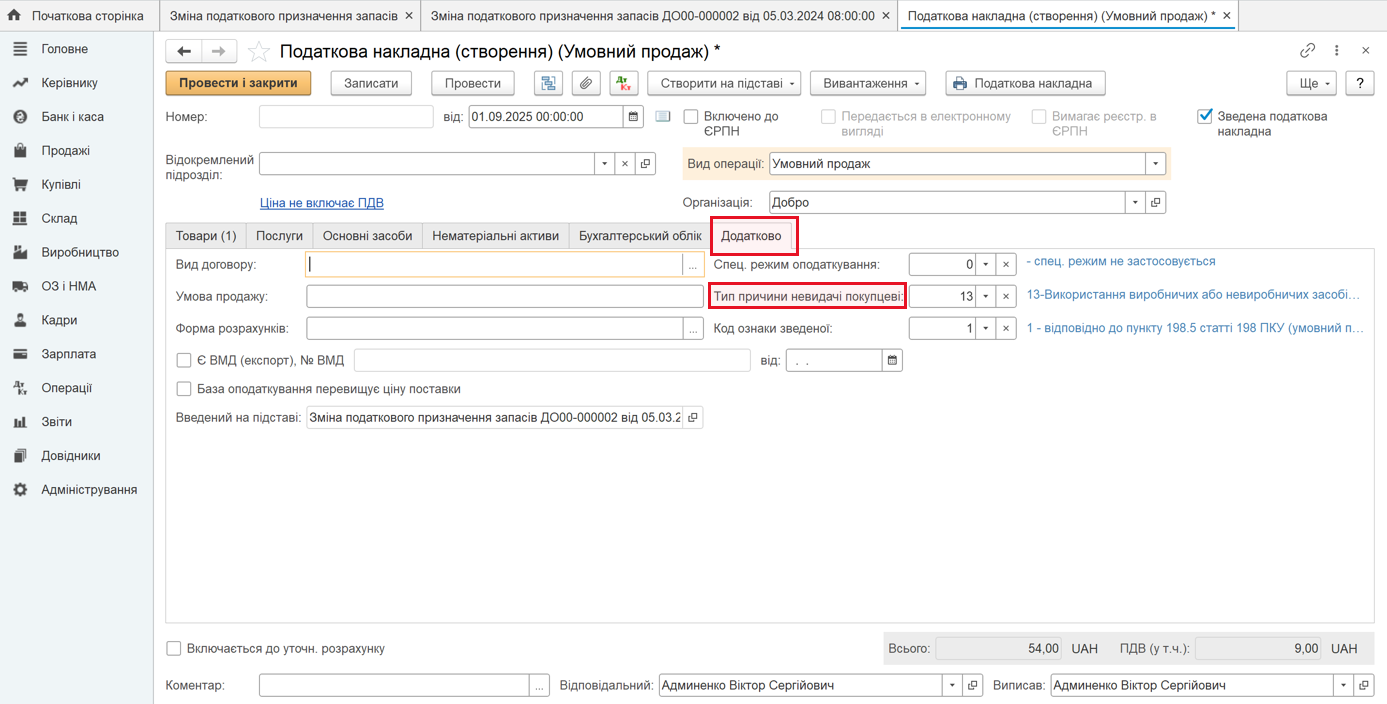Click the Дт/Кт icon beside Операції
This screenshot has height=704, width=1387.
click(20, 388)
